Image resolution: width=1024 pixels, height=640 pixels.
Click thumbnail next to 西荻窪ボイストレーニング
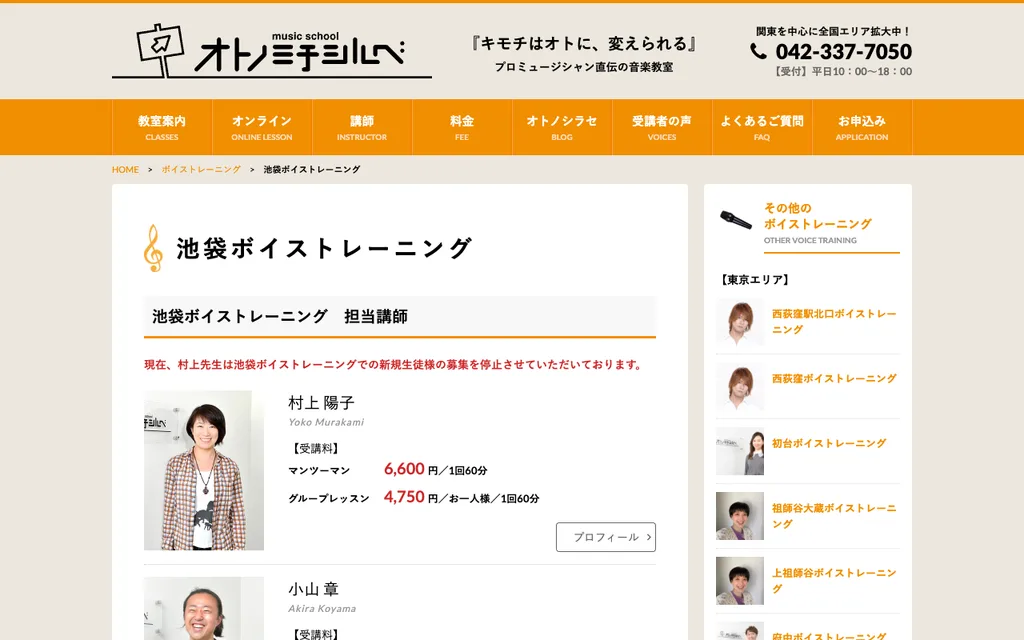740,387
